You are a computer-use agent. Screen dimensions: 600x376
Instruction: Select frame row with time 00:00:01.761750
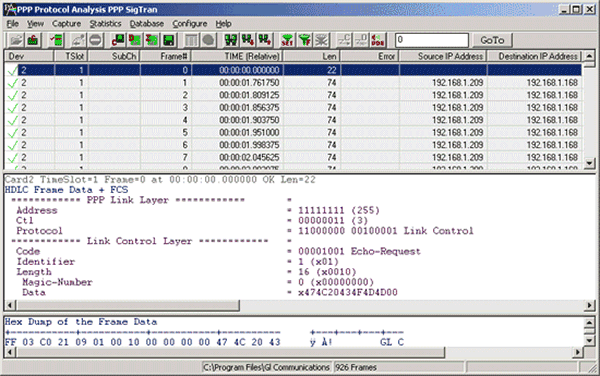click(x=293, y=83)
